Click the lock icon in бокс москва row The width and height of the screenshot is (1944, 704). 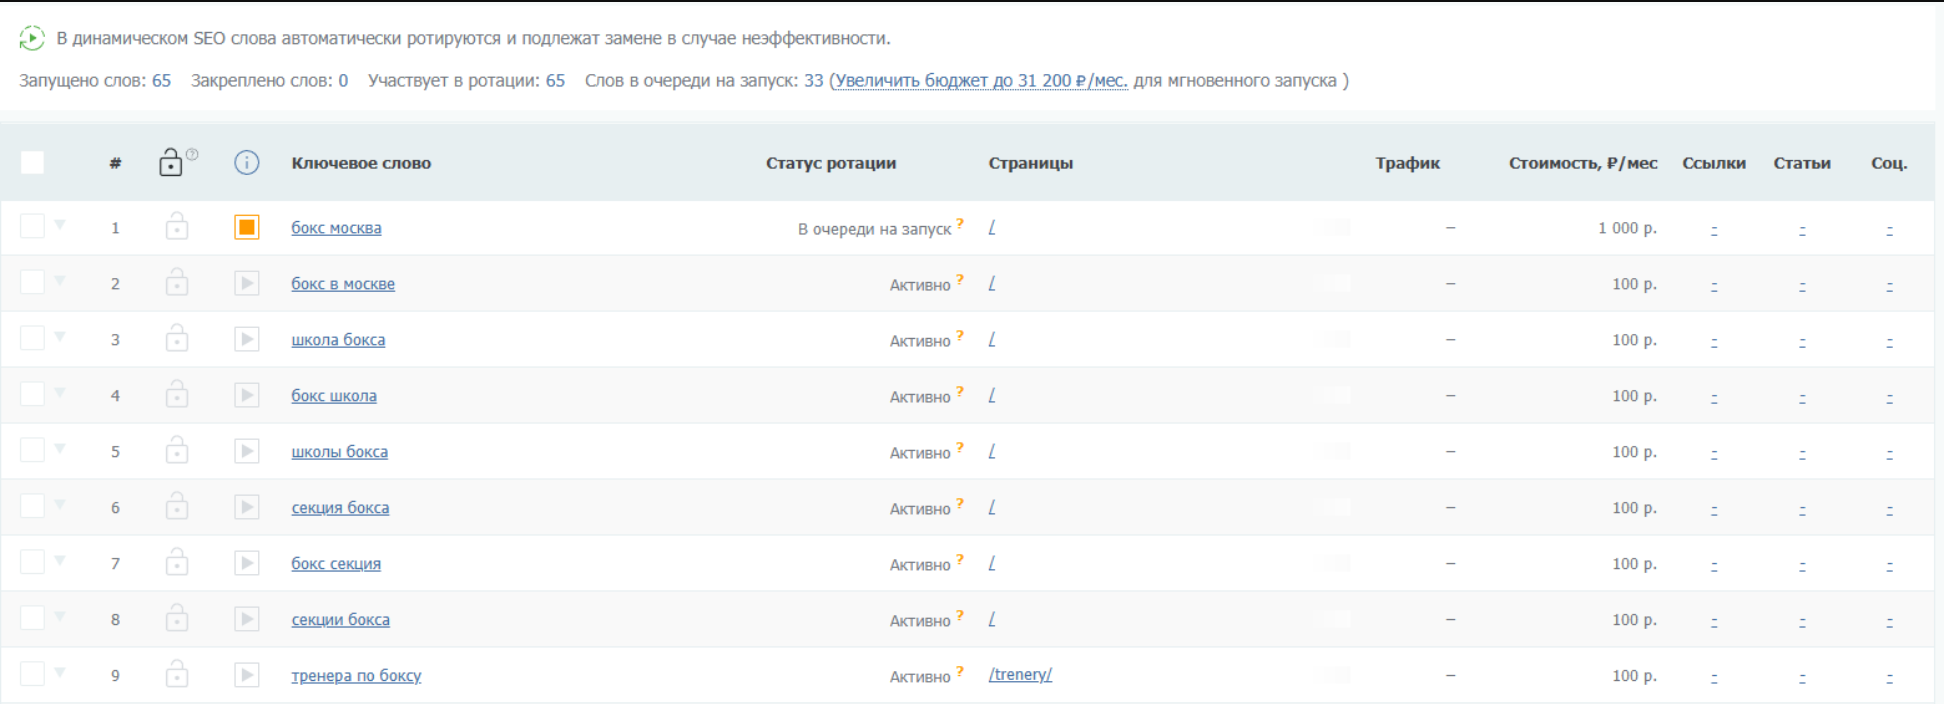177,226
